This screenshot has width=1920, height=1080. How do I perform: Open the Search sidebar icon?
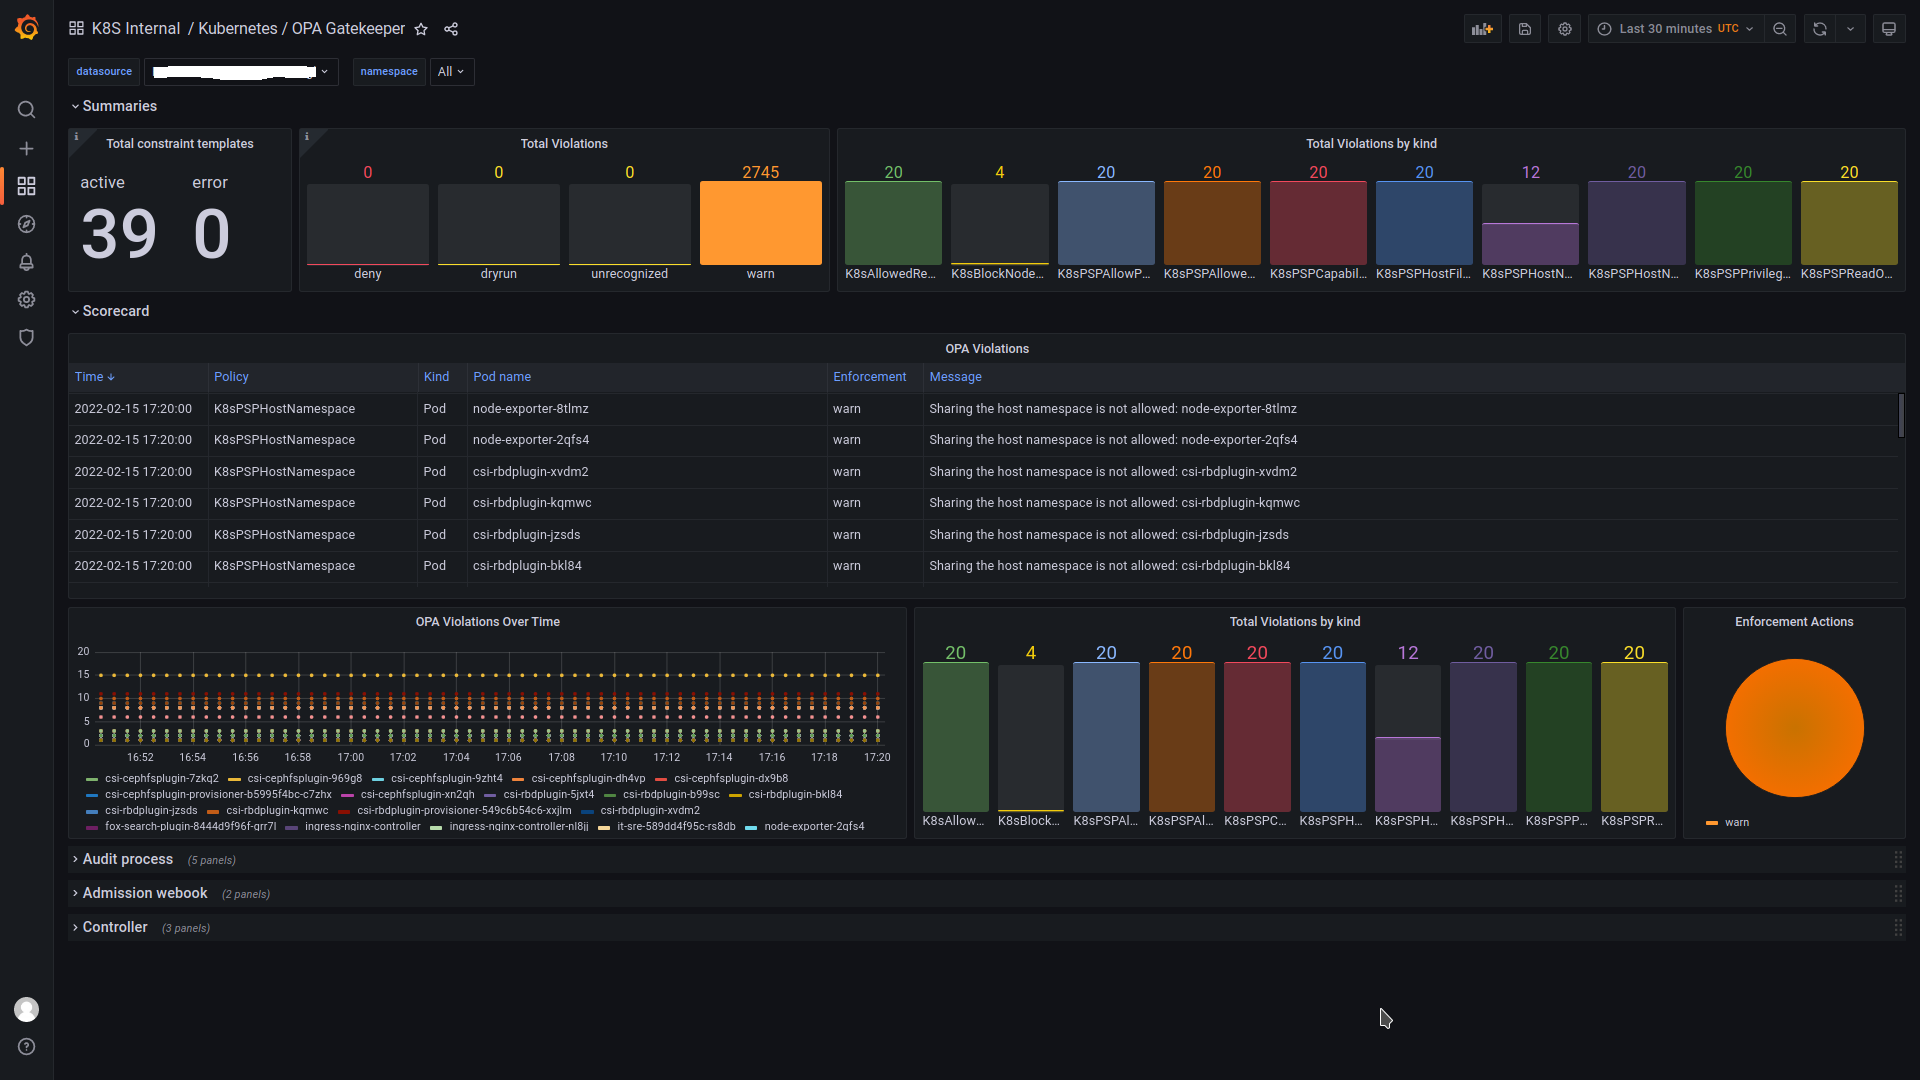(26, 110)
